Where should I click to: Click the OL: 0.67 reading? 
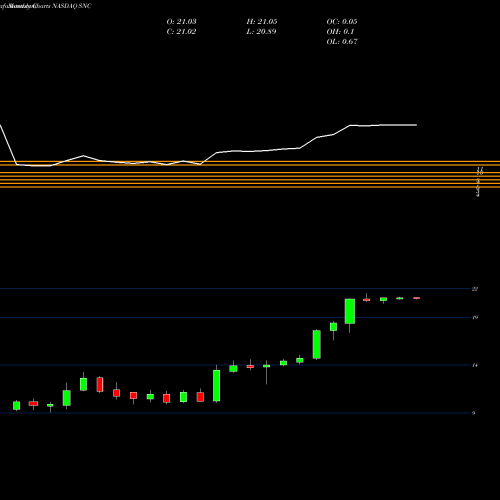point(342,42)
